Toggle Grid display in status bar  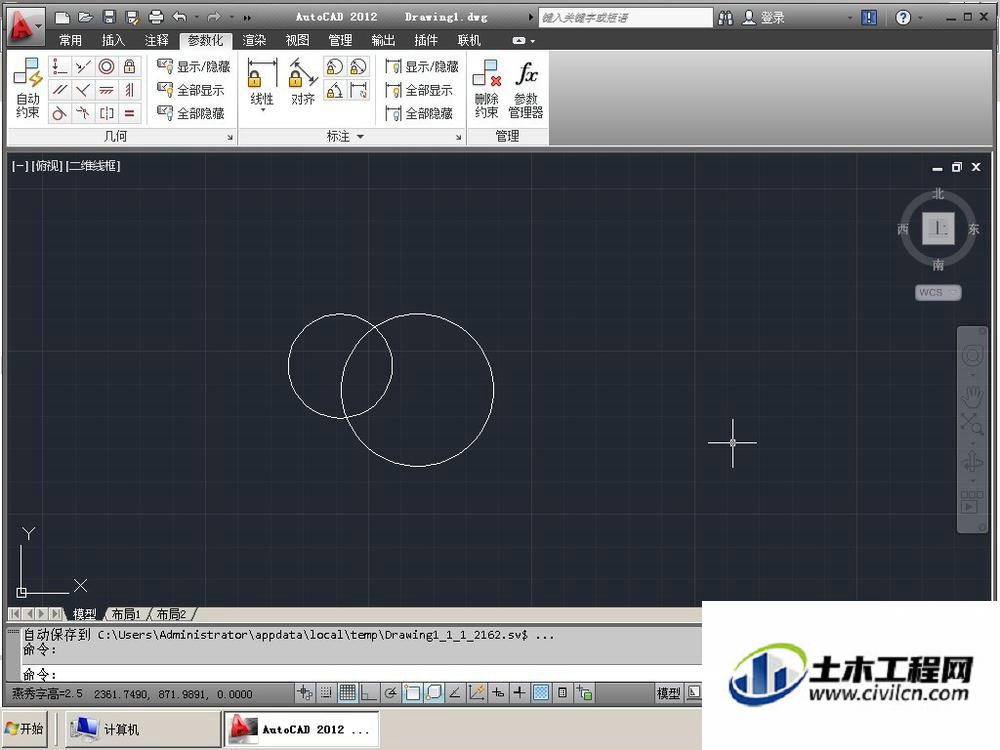[348, 693]
